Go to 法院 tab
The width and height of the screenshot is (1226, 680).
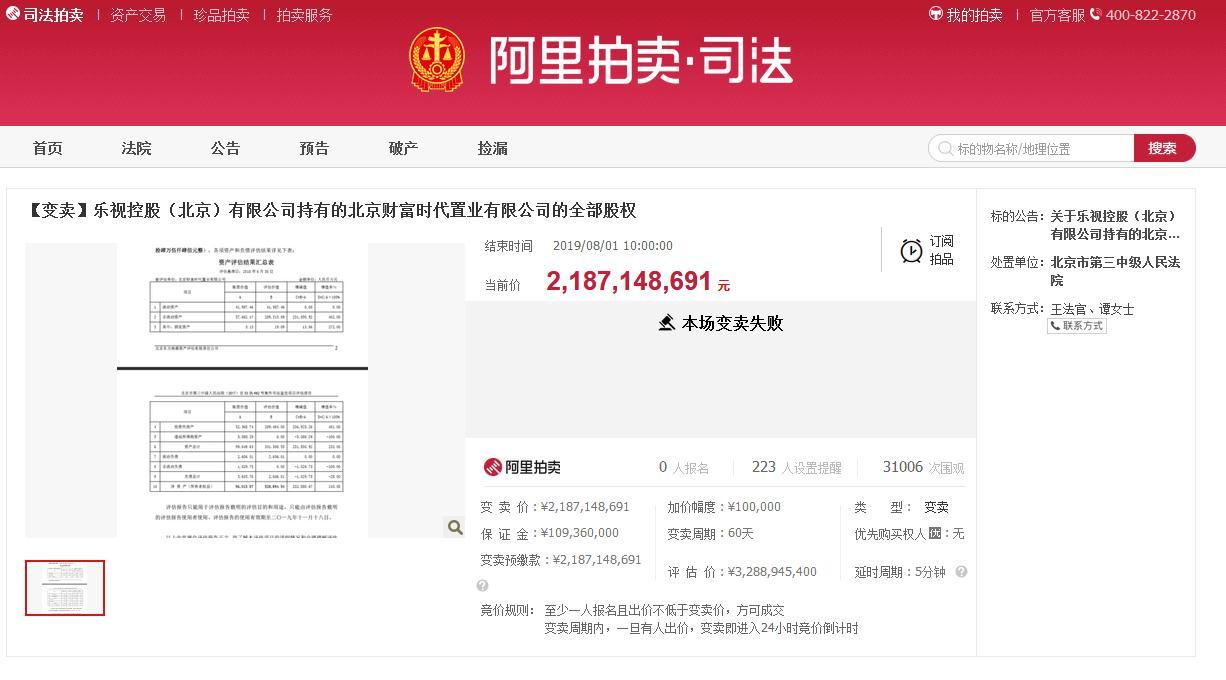137,148
